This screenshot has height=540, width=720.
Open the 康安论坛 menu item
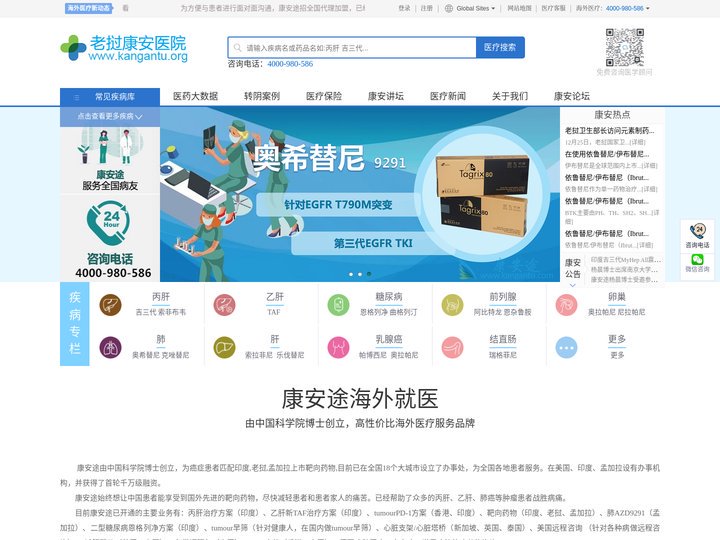click(572, 96)
